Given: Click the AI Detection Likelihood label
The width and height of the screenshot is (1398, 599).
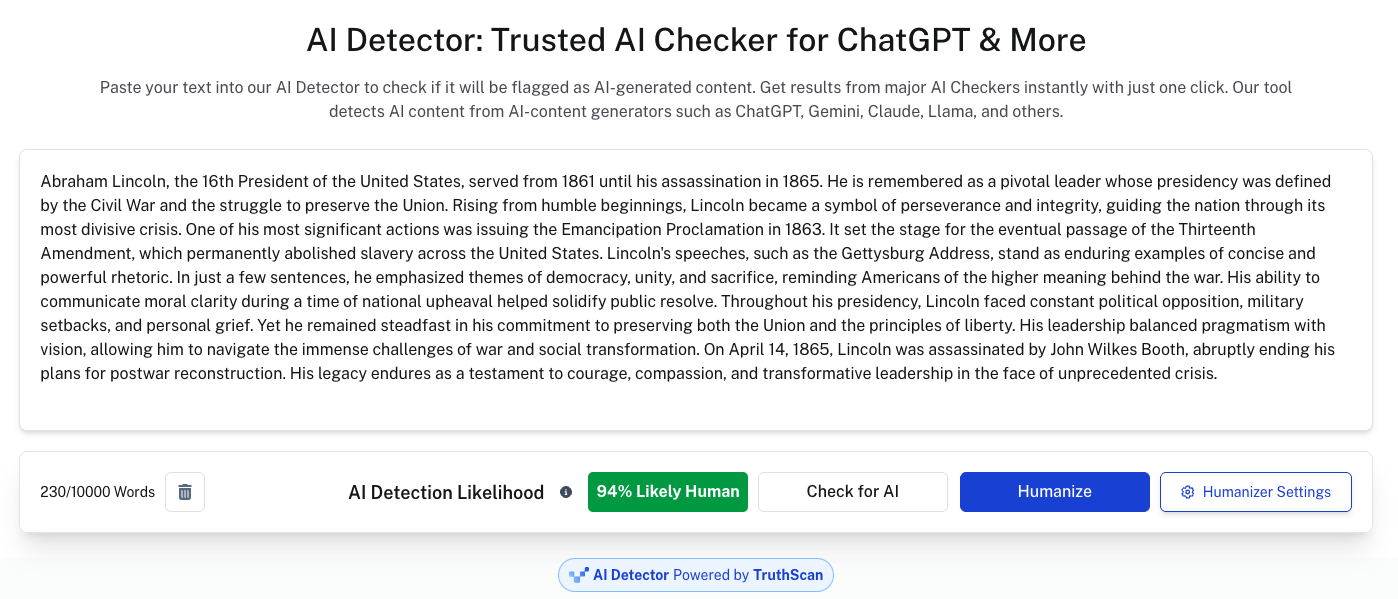Looking at the screenshot, I should 446,492.
